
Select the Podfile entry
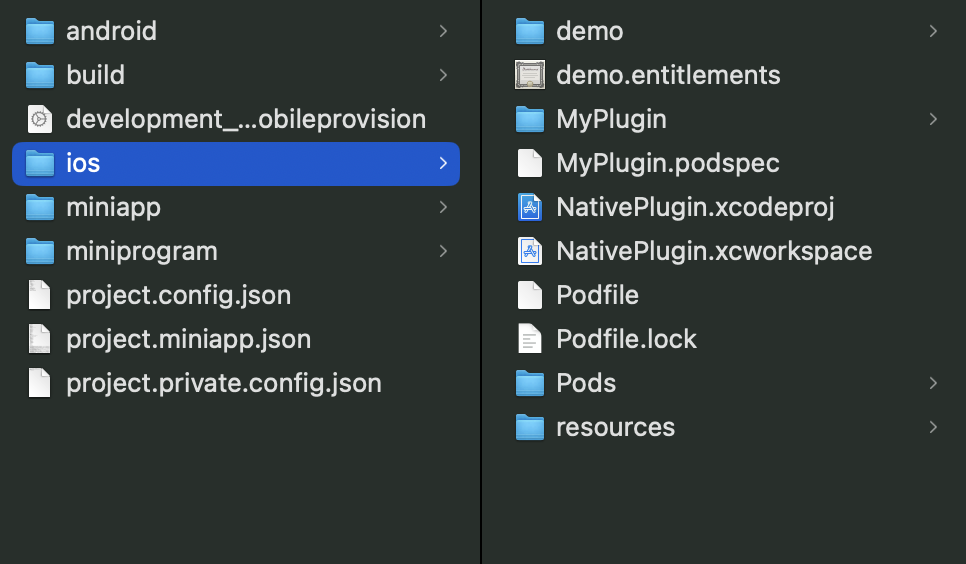tap(723, 295)
